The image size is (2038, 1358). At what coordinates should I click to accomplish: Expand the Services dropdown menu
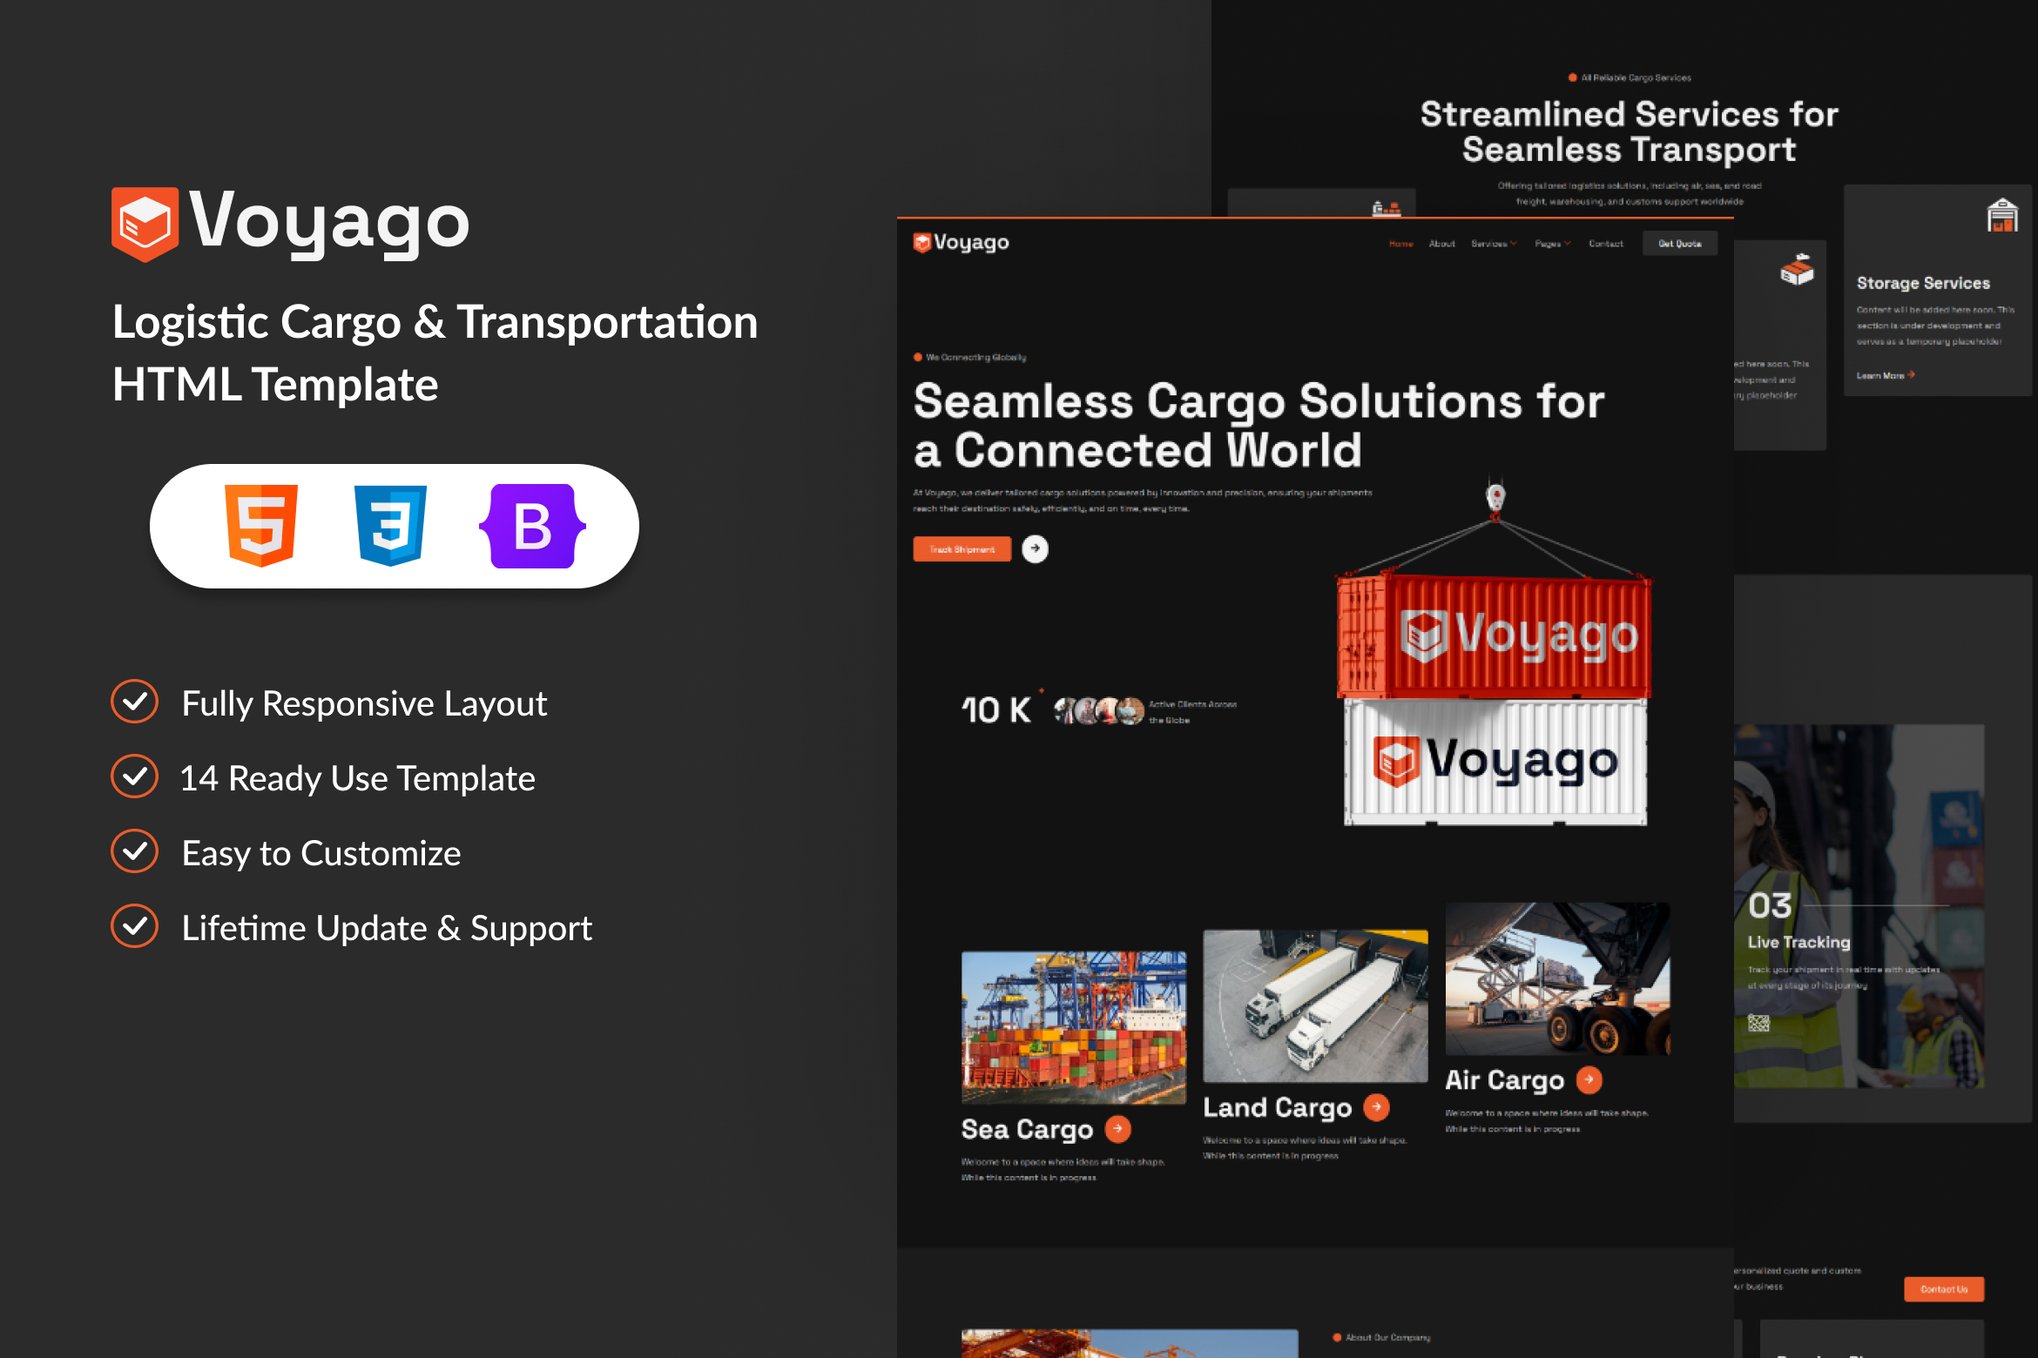point(1494,243)
